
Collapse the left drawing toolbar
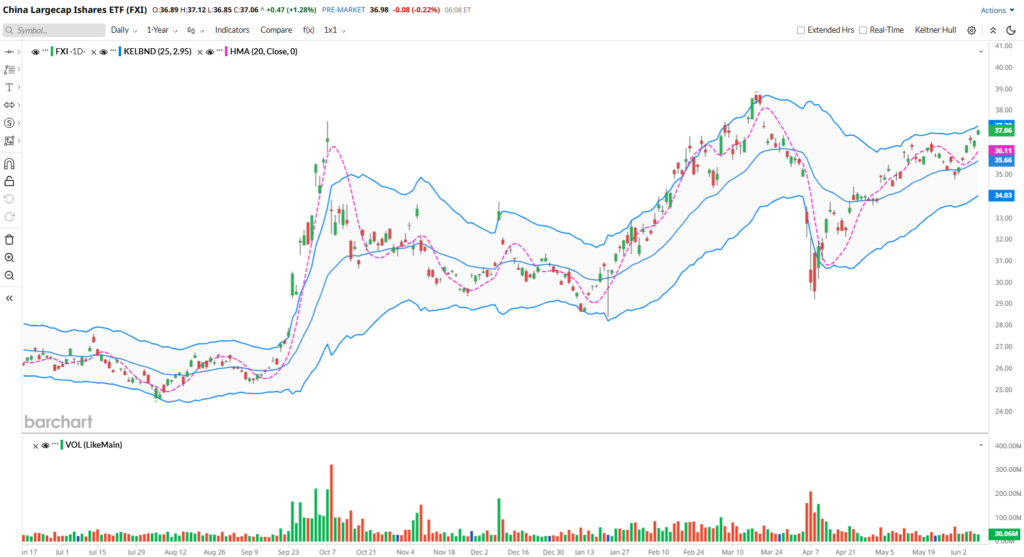click(x=9, y=297)
